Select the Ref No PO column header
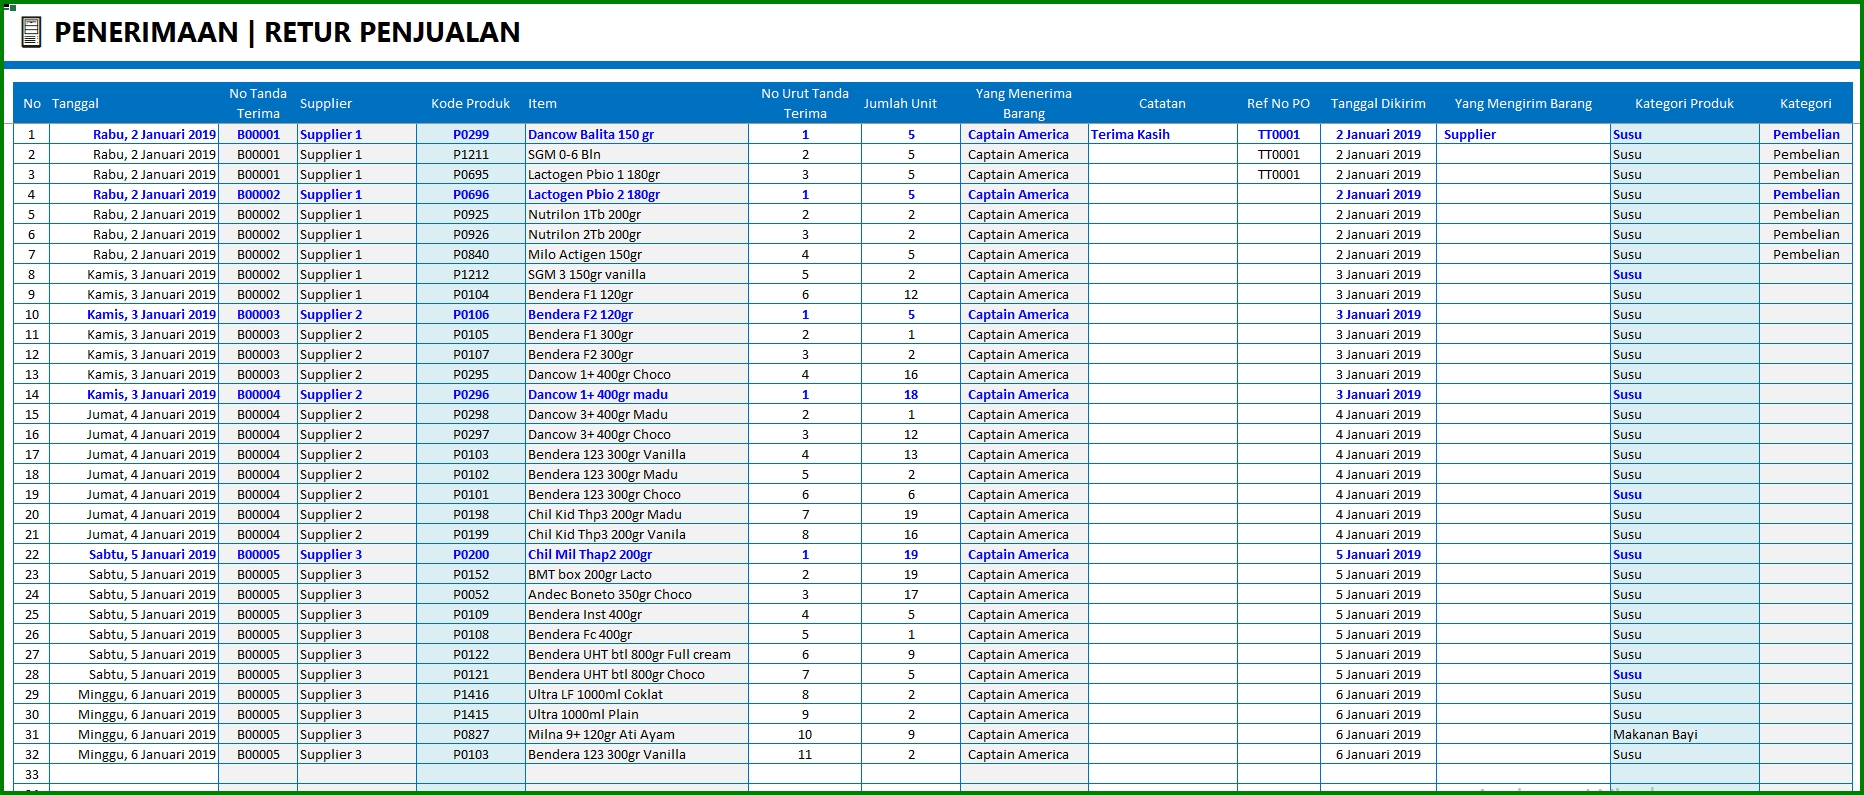 (x=1278, y=103)
